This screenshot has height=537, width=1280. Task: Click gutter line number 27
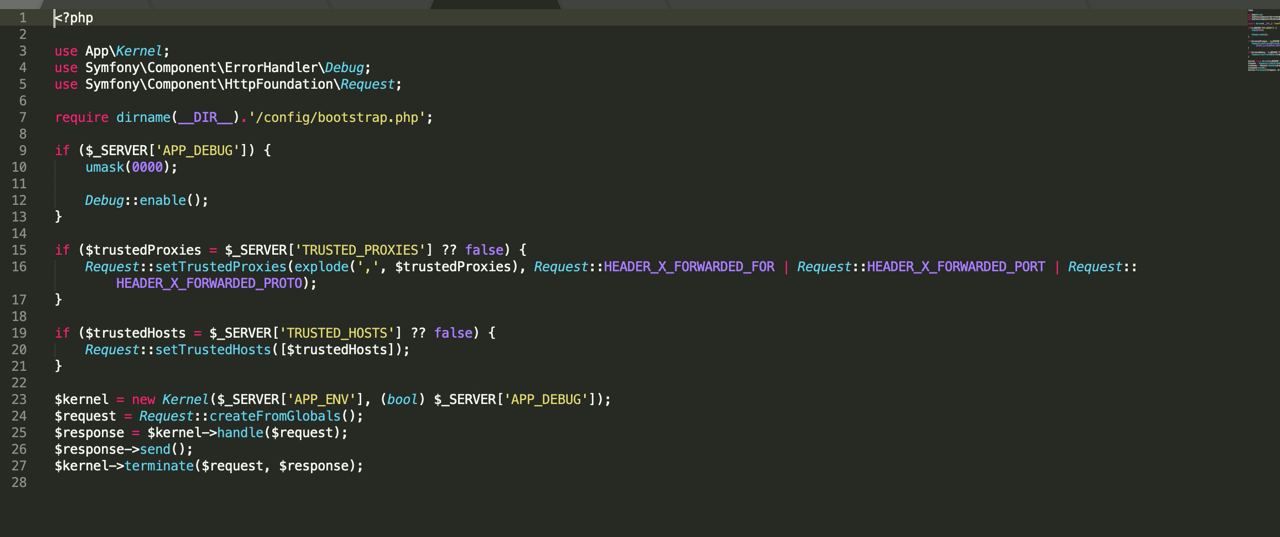coord(19,466)
